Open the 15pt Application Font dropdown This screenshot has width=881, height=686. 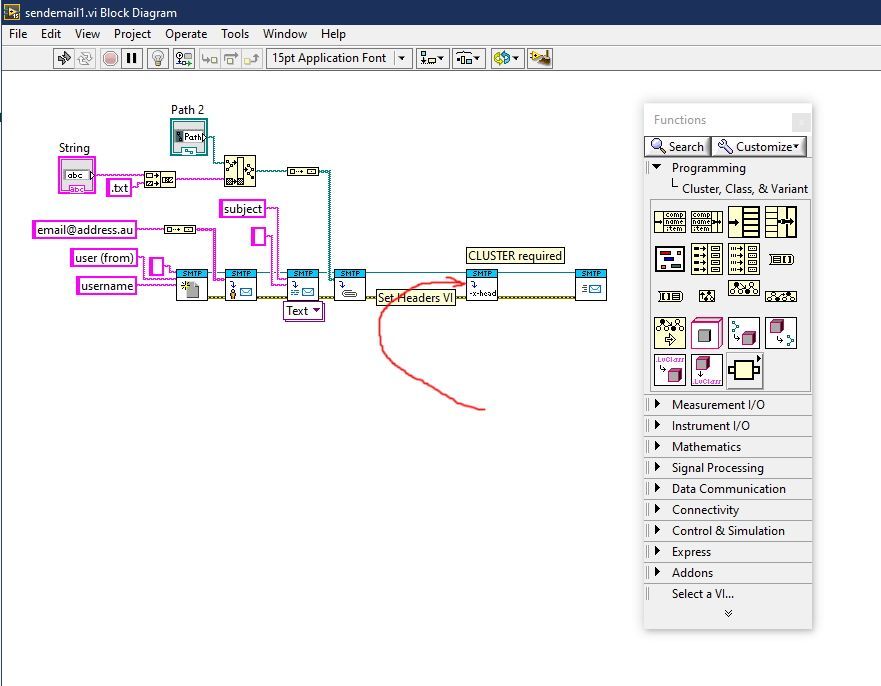point(339,58)
